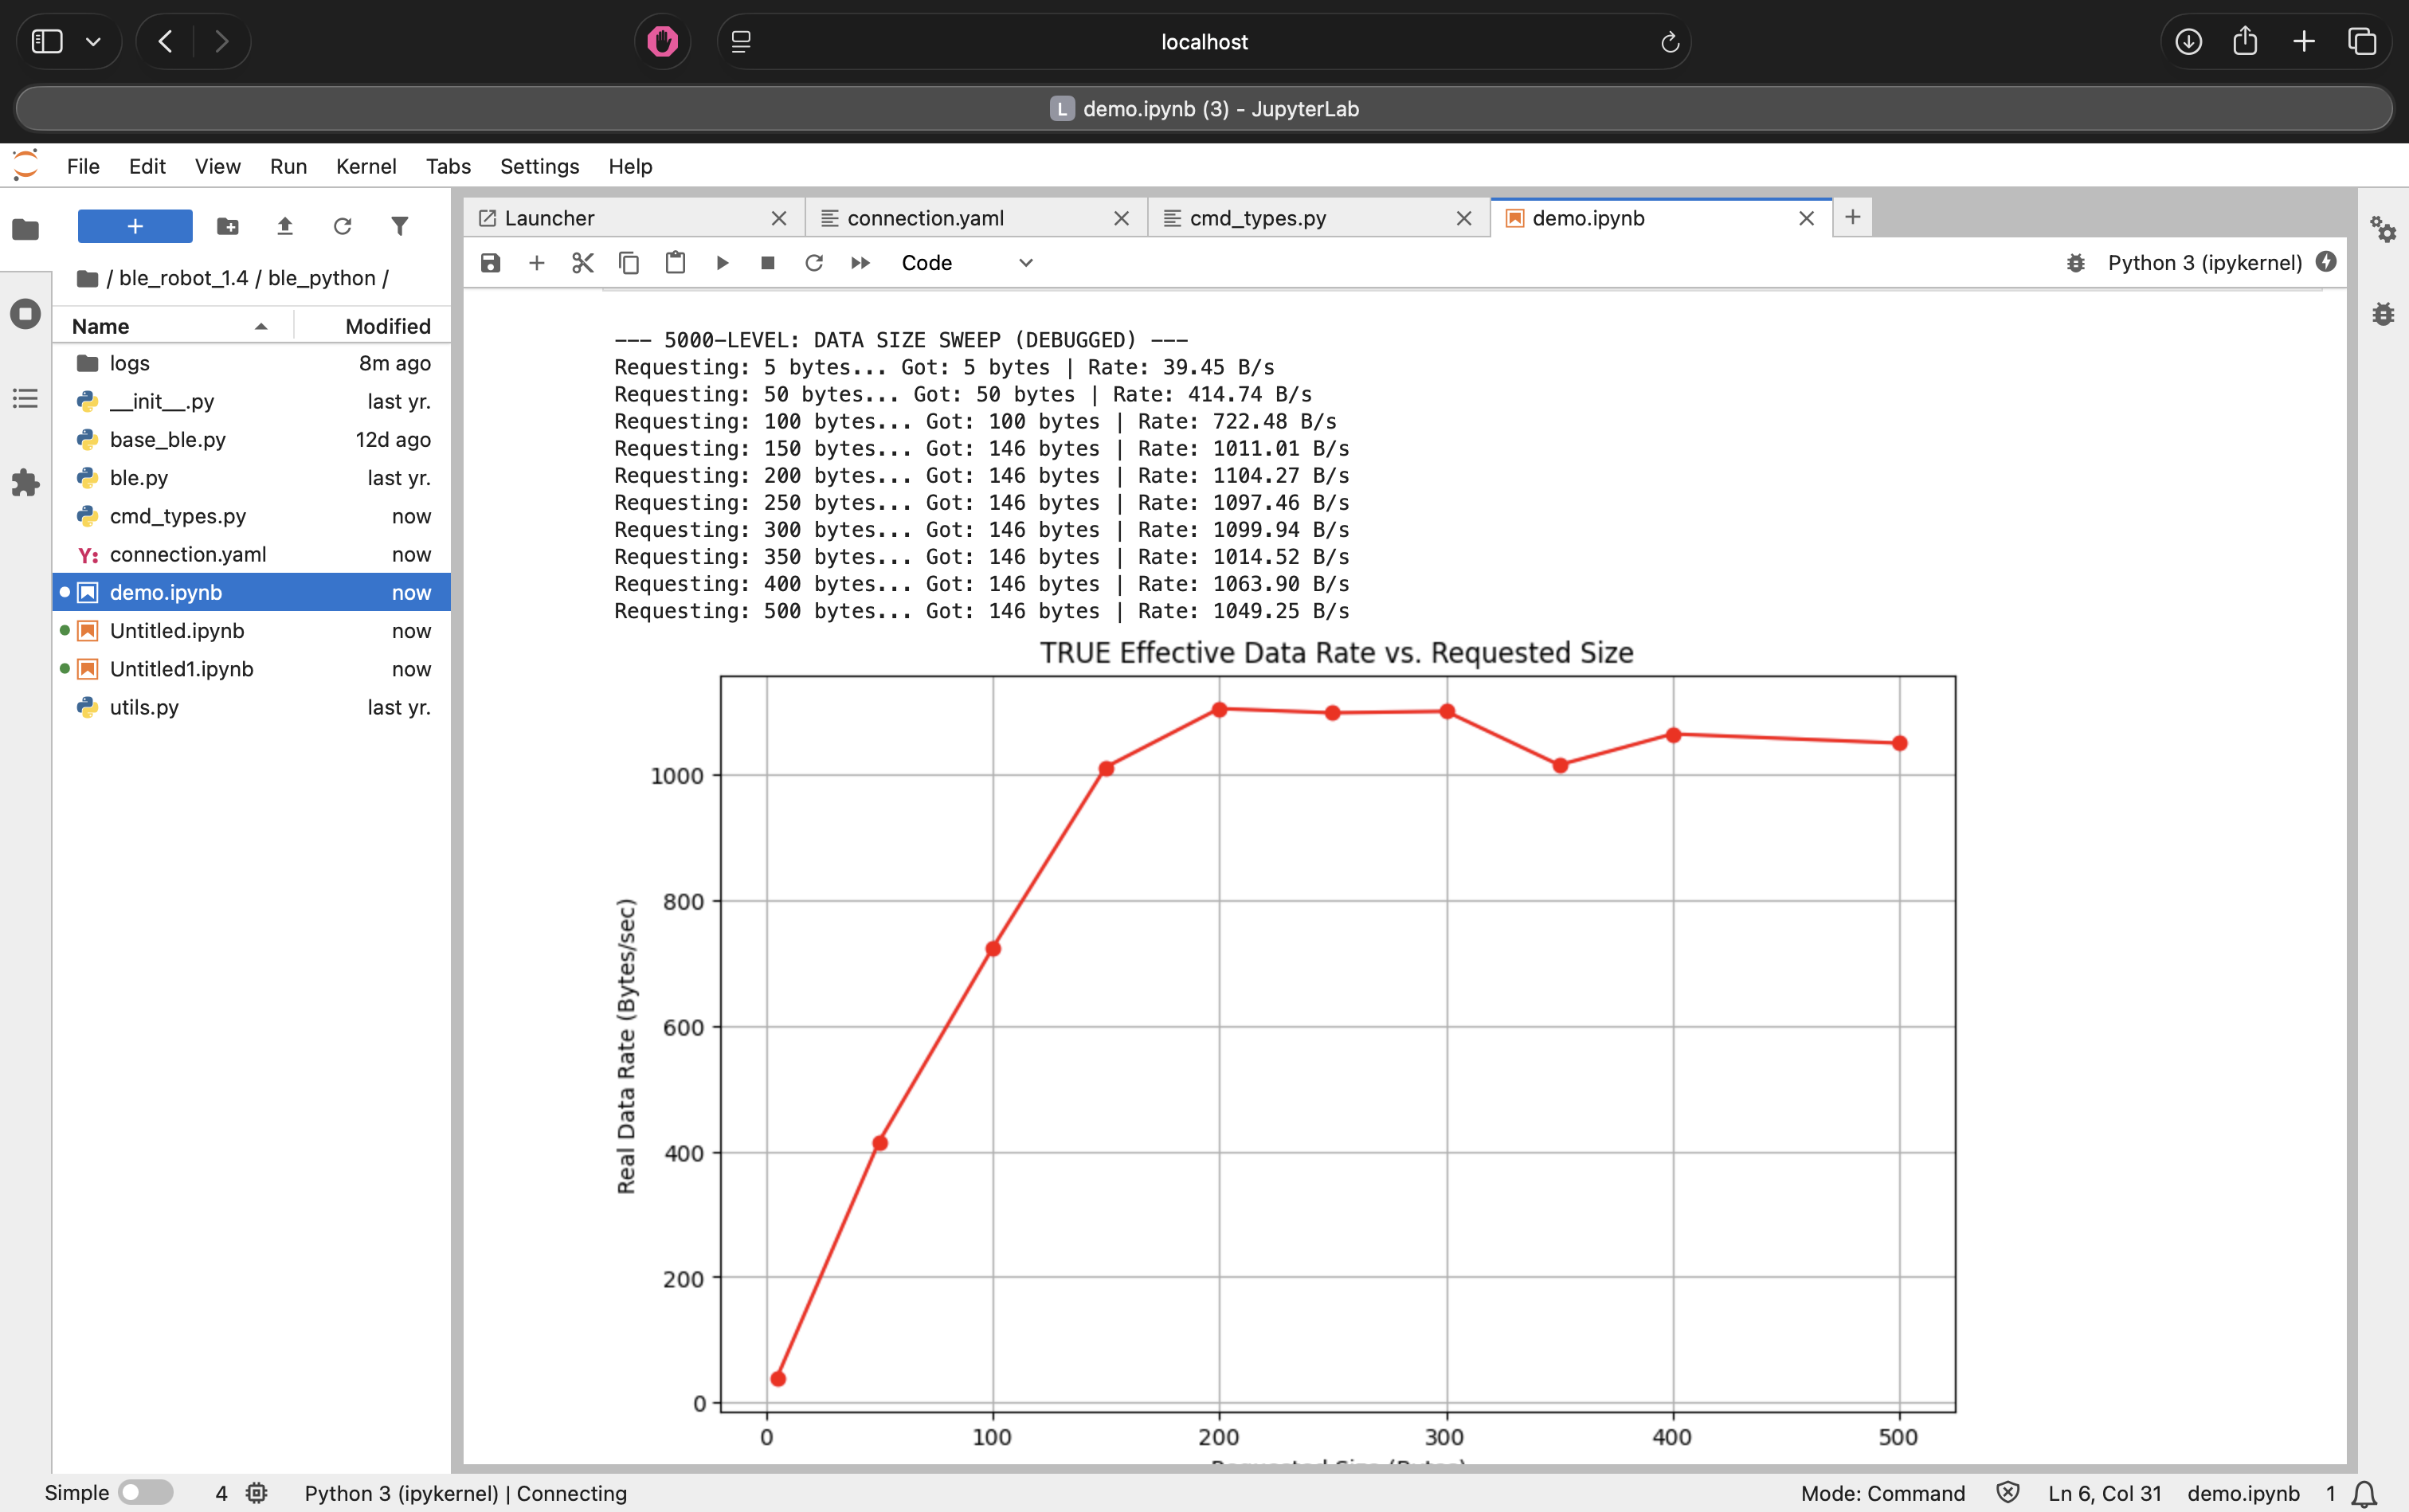Enable the debugger bug icon in the toolbar
2409x1512 pixels.
[x=2076, y=262]
